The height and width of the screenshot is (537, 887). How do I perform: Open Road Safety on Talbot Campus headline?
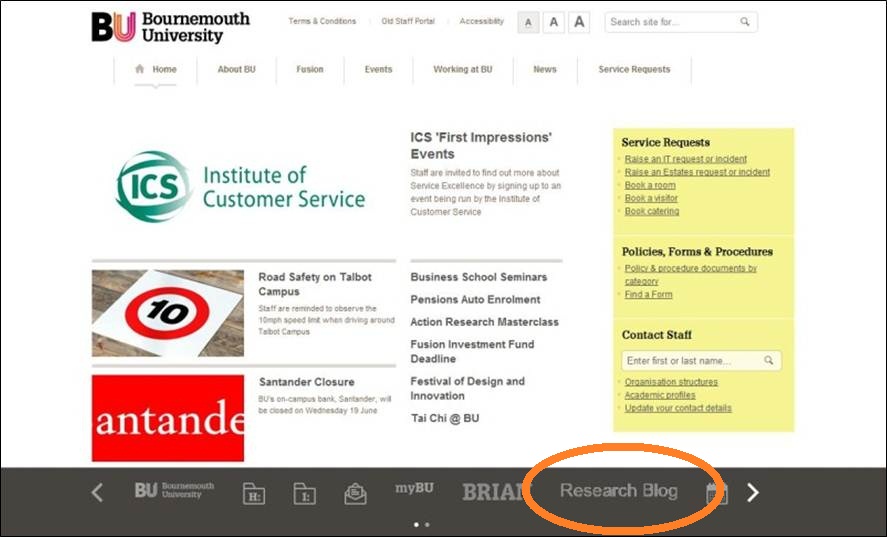315,284
